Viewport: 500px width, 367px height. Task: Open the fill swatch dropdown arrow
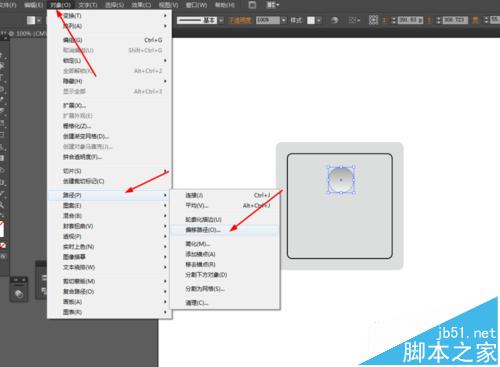39,20
